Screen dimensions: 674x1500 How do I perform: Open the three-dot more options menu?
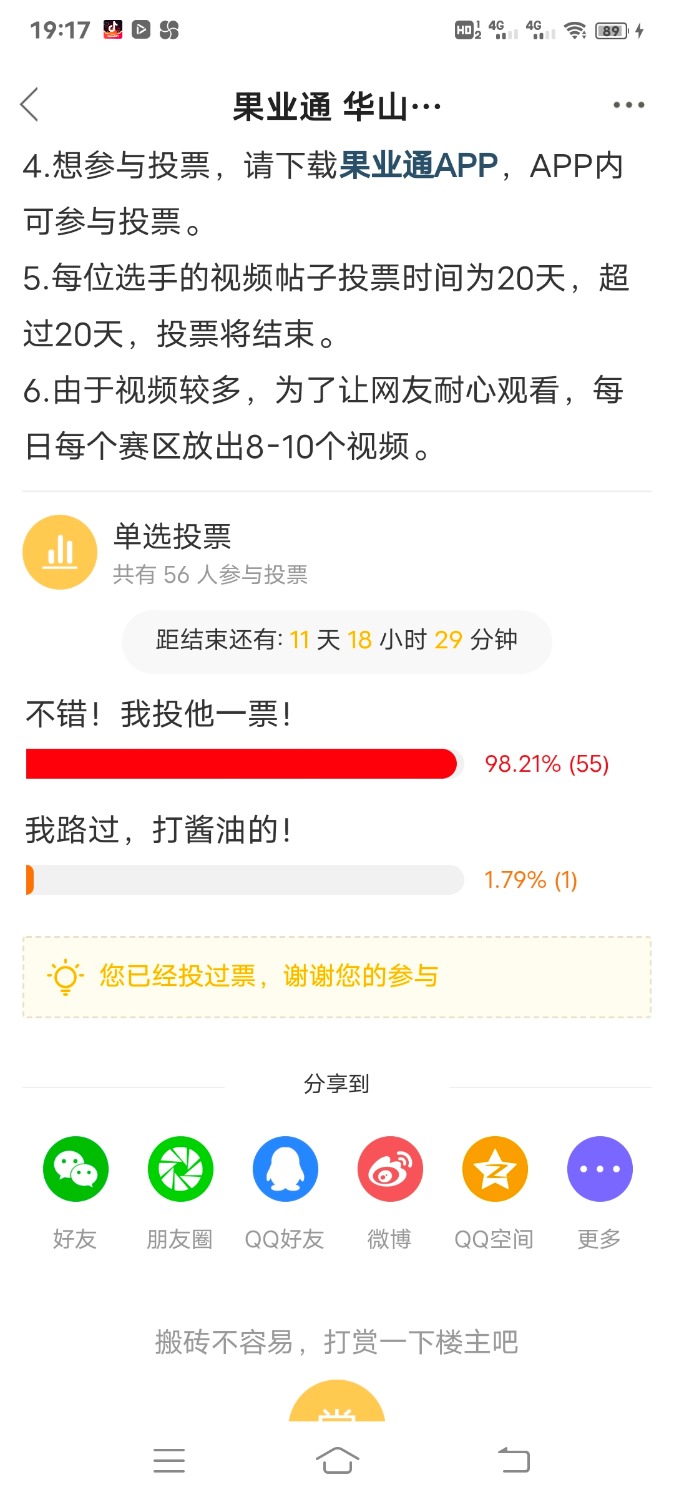click(629, 105)
